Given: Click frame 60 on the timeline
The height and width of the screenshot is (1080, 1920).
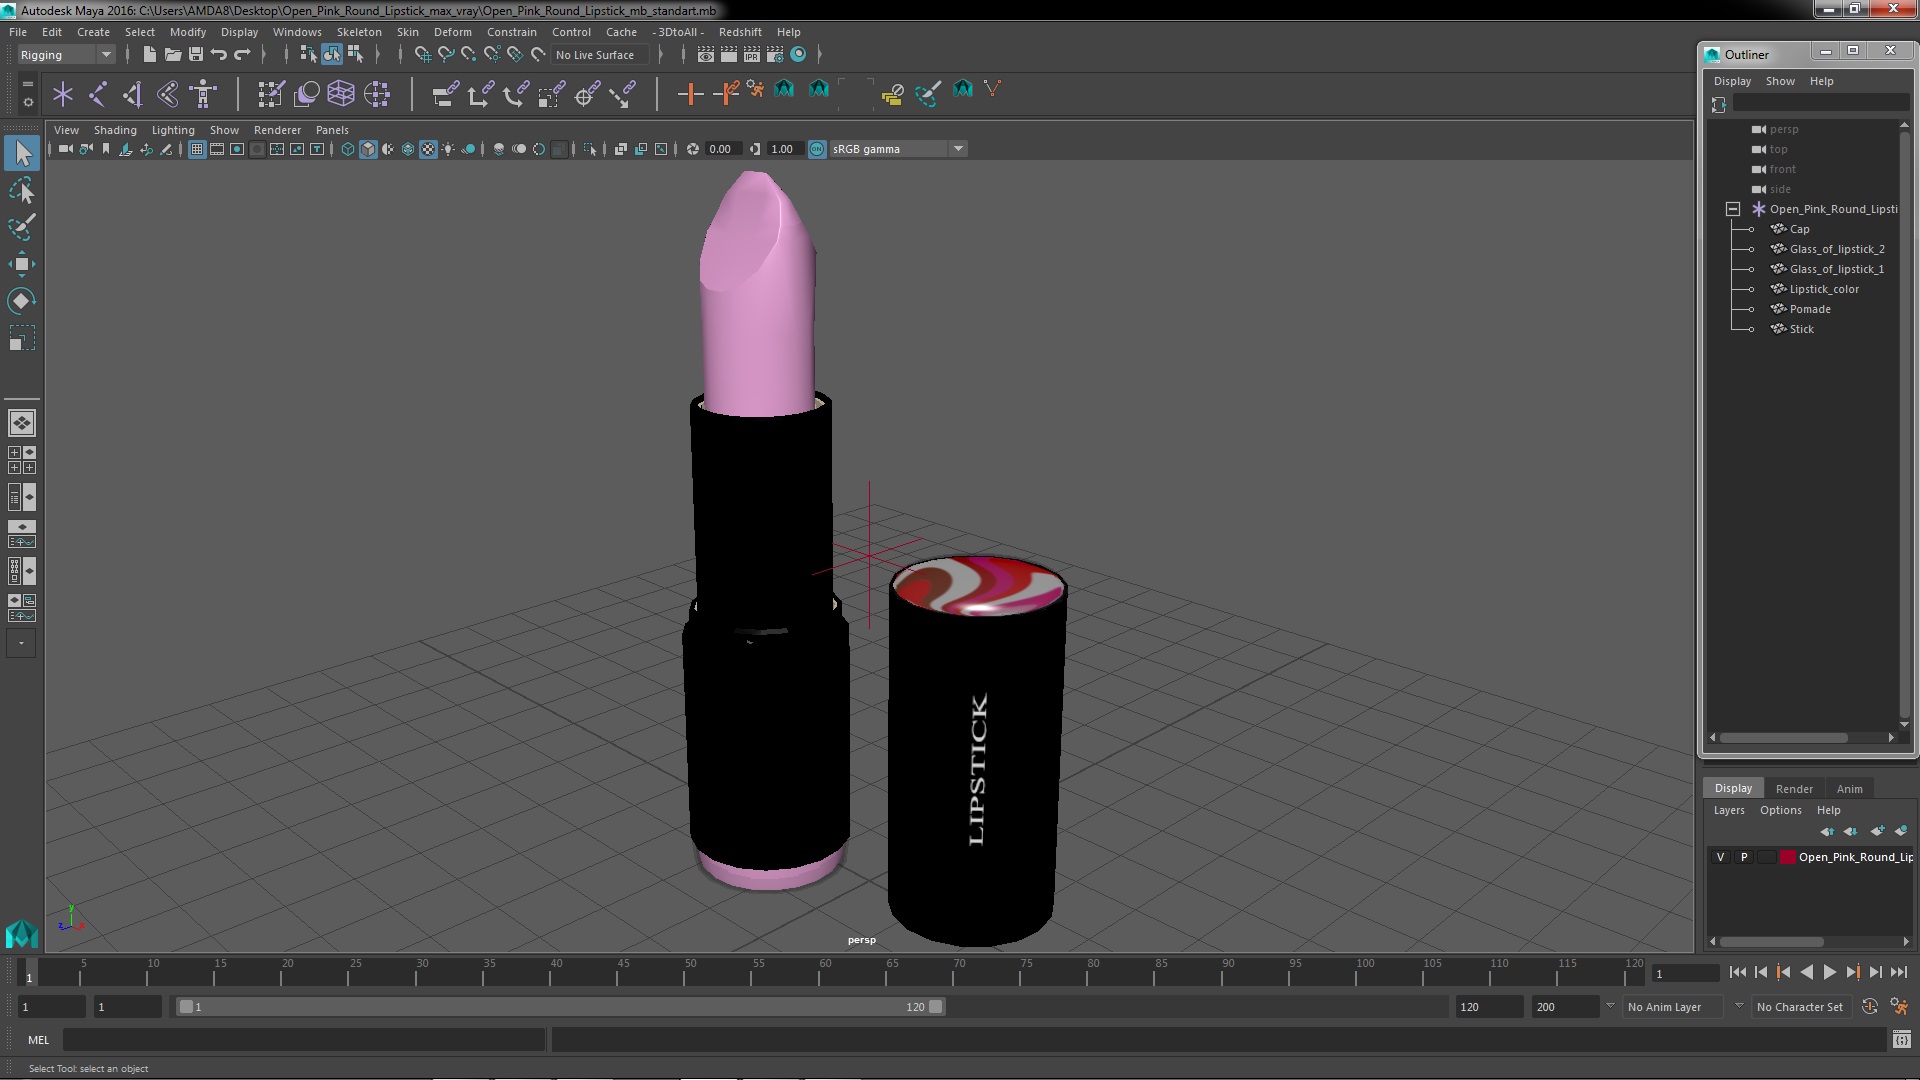Looking at the screenshot, I should point(825,972).
